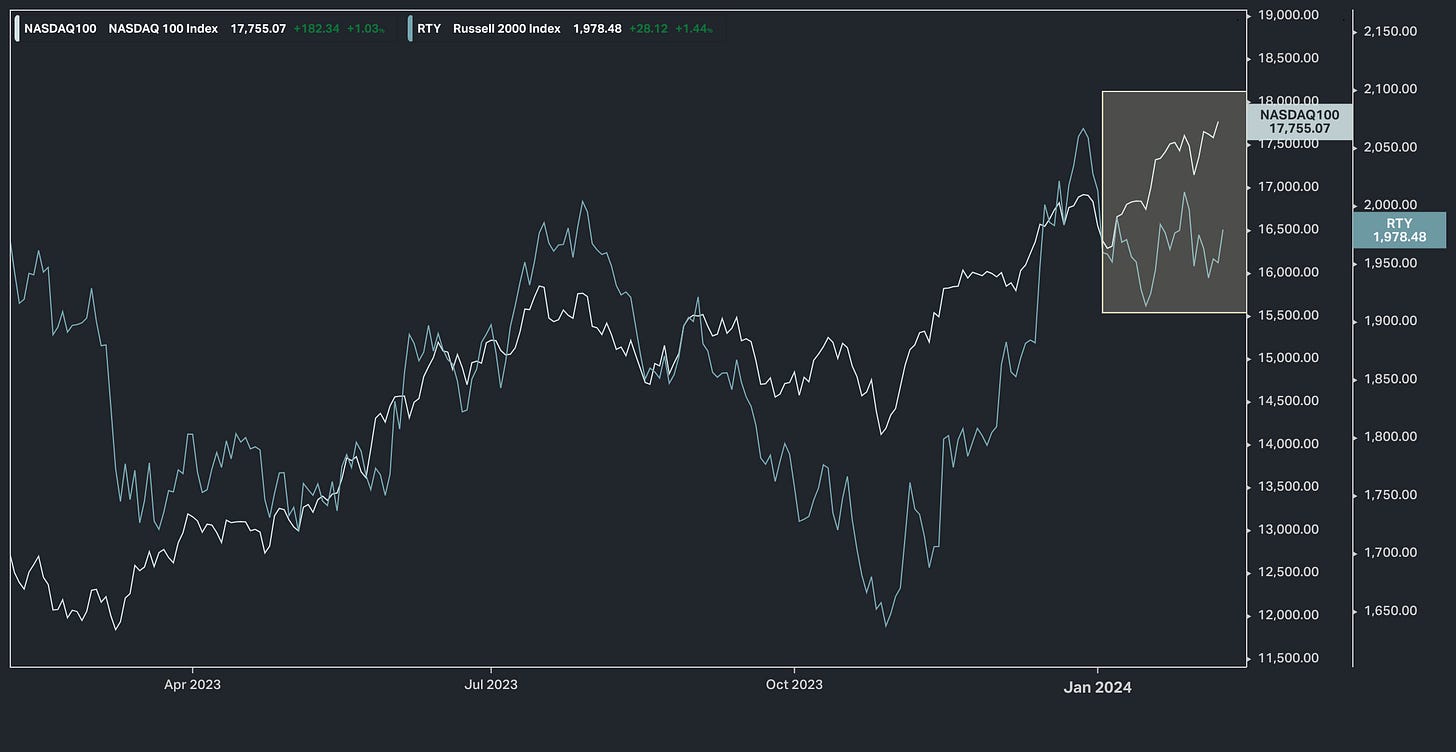The height and width of the screenshot is (752, 1456).
Task: Click the Apr 2023 time axis label
Action: (x=191, y=685)
